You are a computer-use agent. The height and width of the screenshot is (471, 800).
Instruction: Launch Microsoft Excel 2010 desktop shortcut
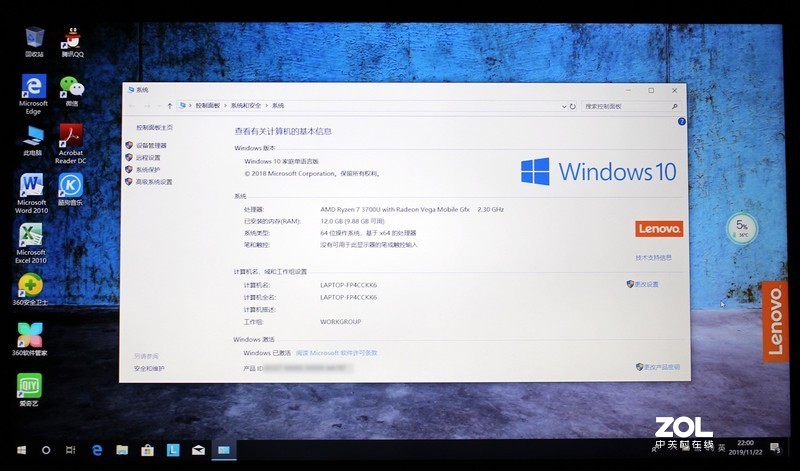coord(31,243)
